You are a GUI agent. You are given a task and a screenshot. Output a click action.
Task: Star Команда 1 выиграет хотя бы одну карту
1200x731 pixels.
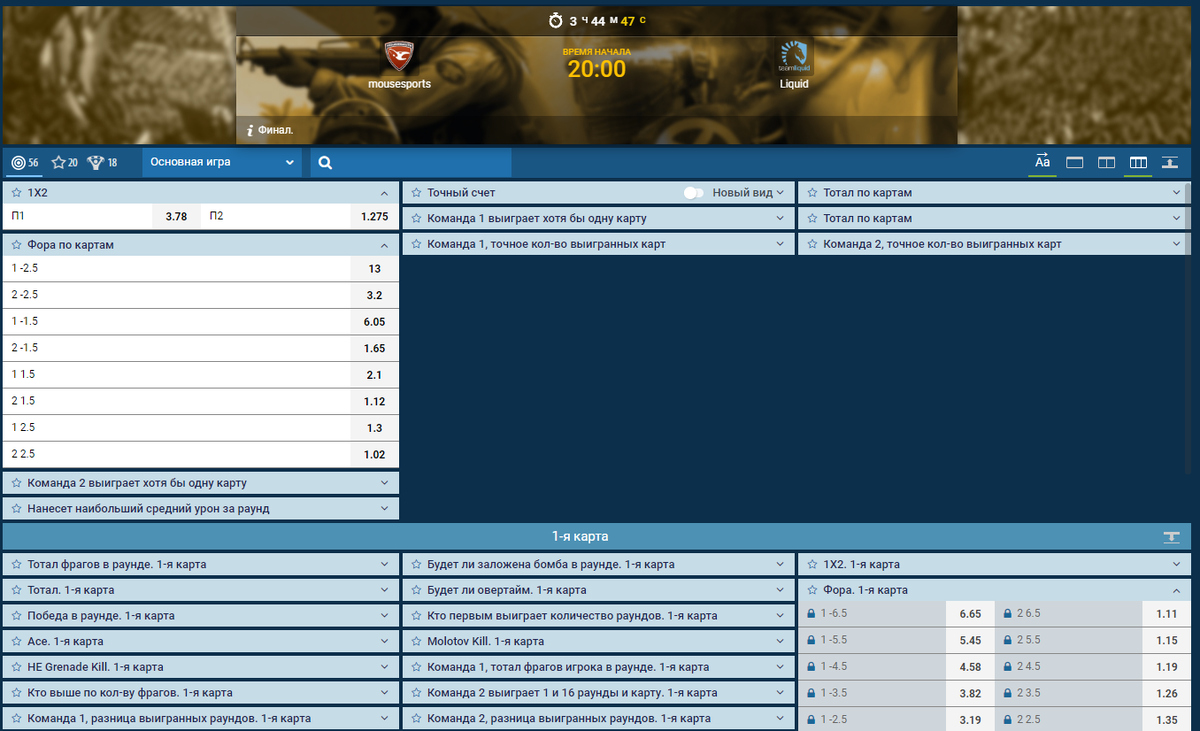[415, 218]
